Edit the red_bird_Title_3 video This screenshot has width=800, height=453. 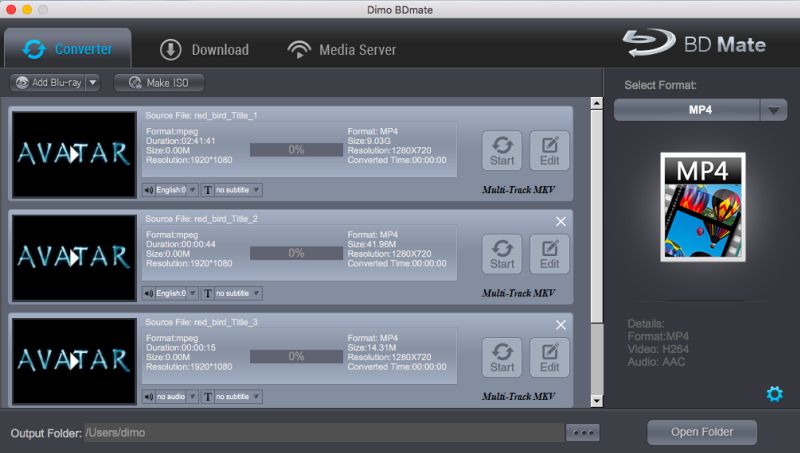(549, 357)
